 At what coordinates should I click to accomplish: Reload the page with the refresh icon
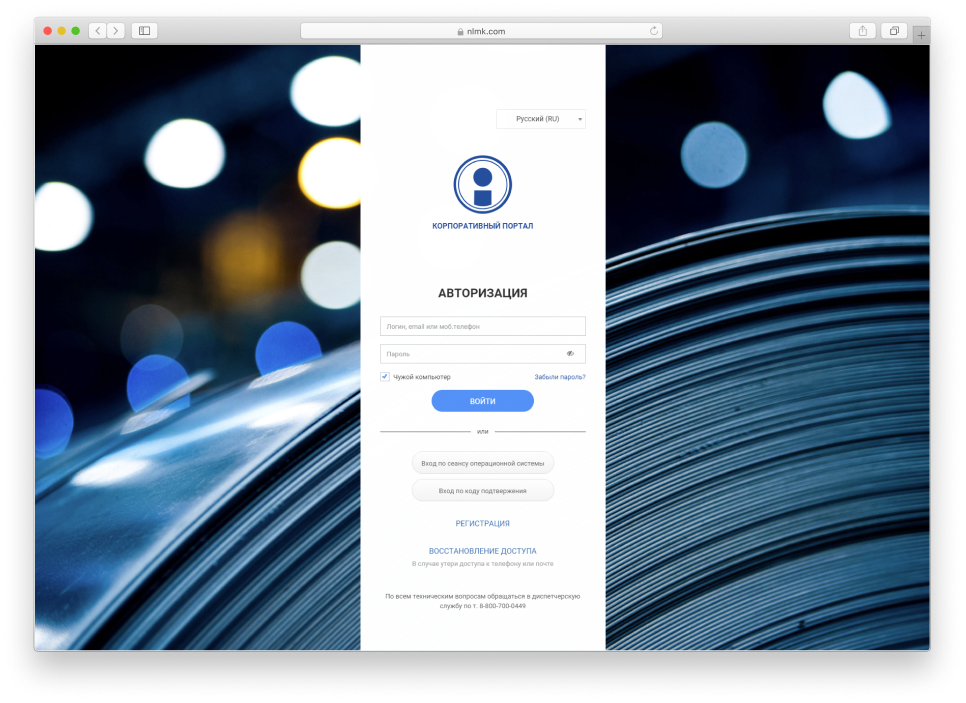654,31
